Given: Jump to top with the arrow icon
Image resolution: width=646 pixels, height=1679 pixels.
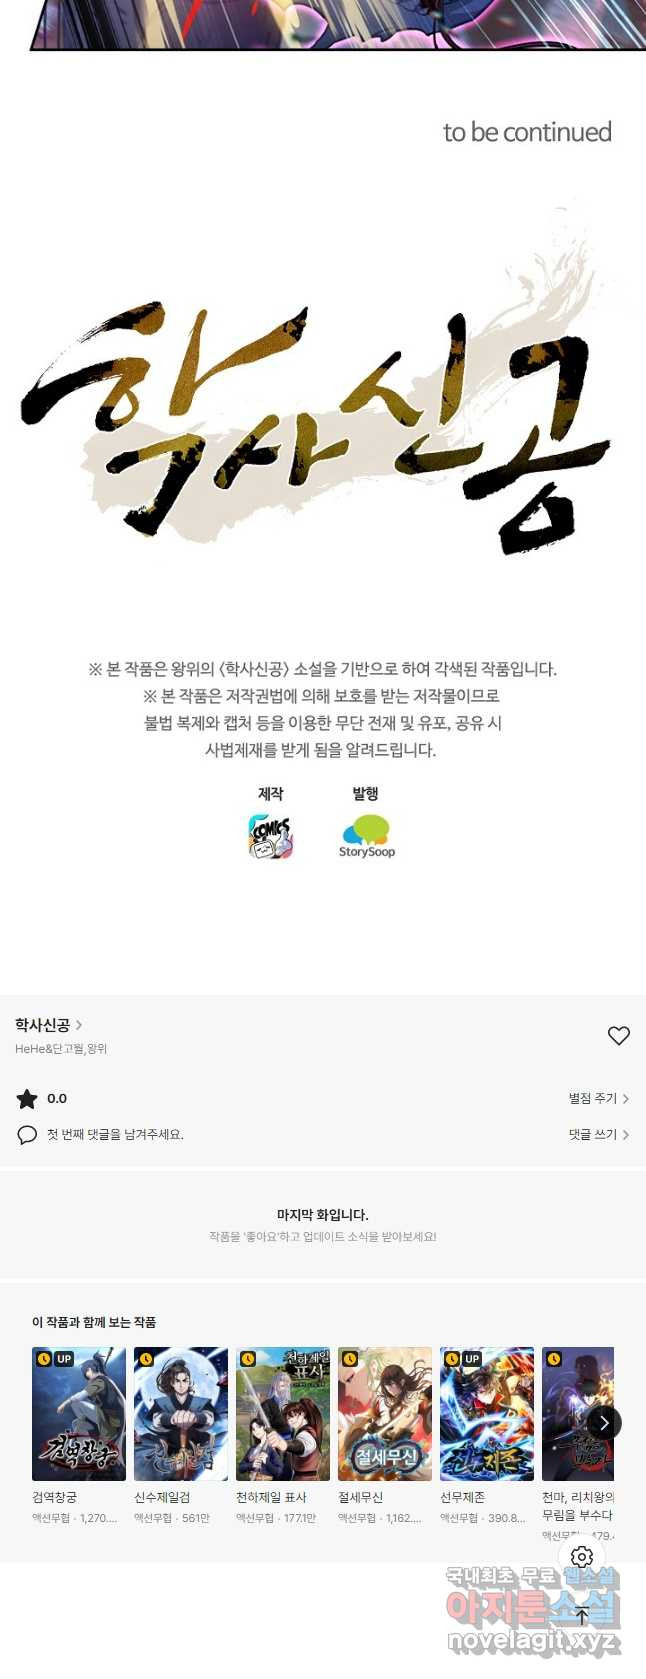Looking at the screenshot, I should point(582,1615).
